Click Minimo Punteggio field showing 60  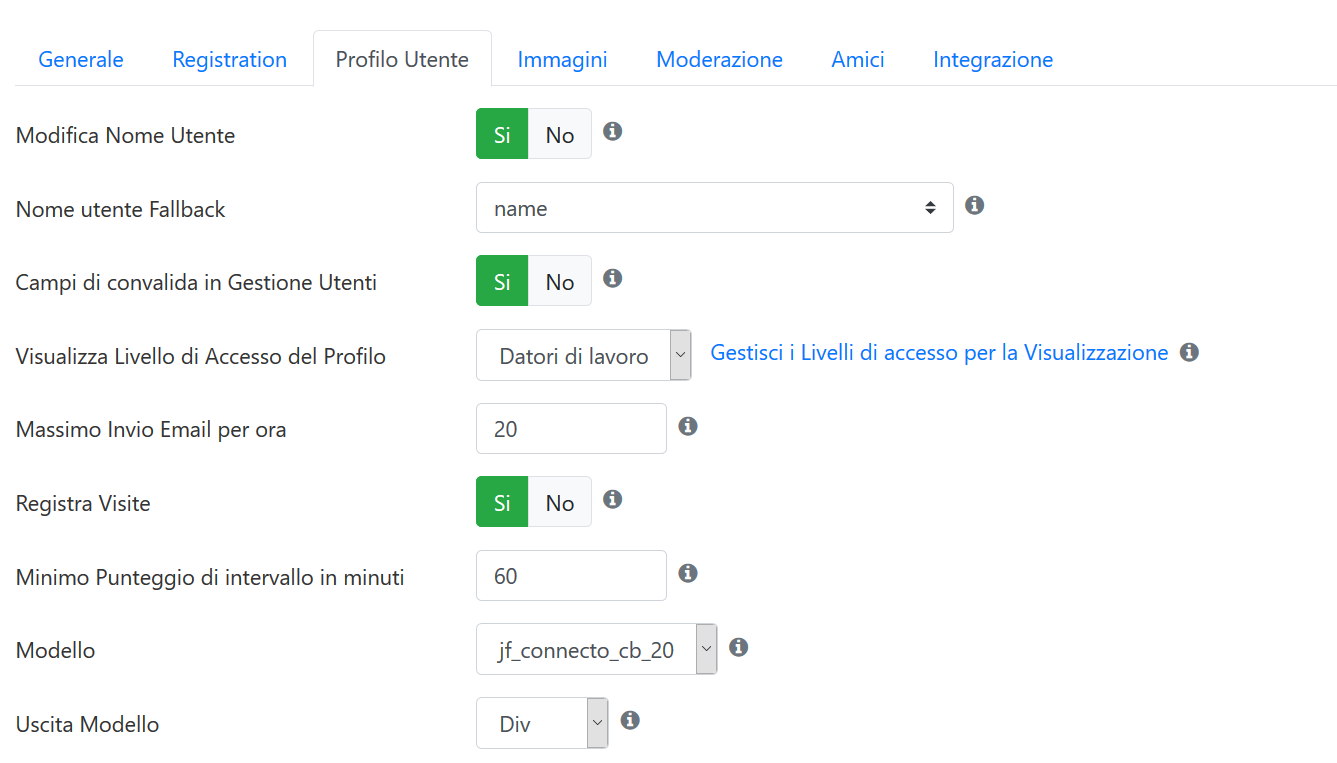[571, 576]
